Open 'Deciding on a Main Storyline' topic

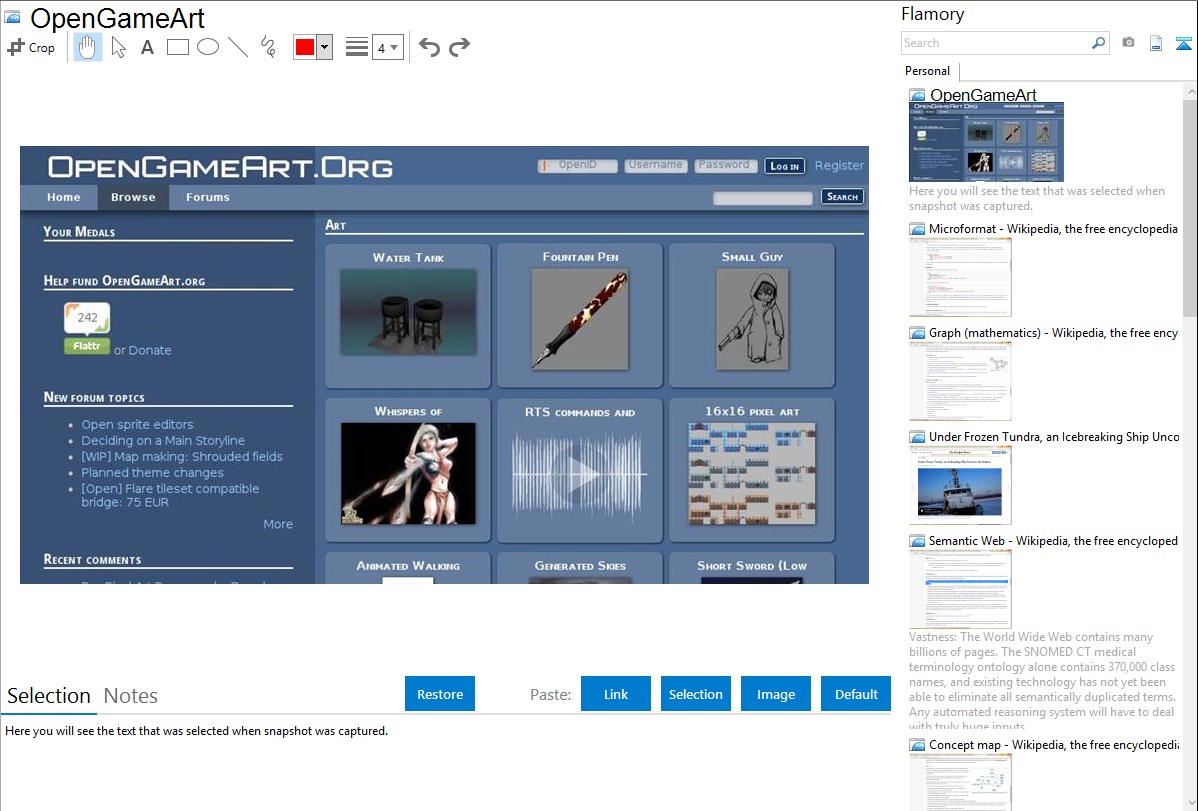tap(164, 440)
